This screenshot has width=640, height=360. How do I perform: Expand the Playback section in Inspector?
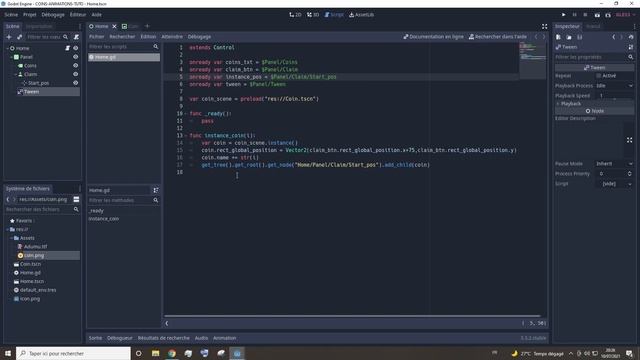(x=594, y=104)
